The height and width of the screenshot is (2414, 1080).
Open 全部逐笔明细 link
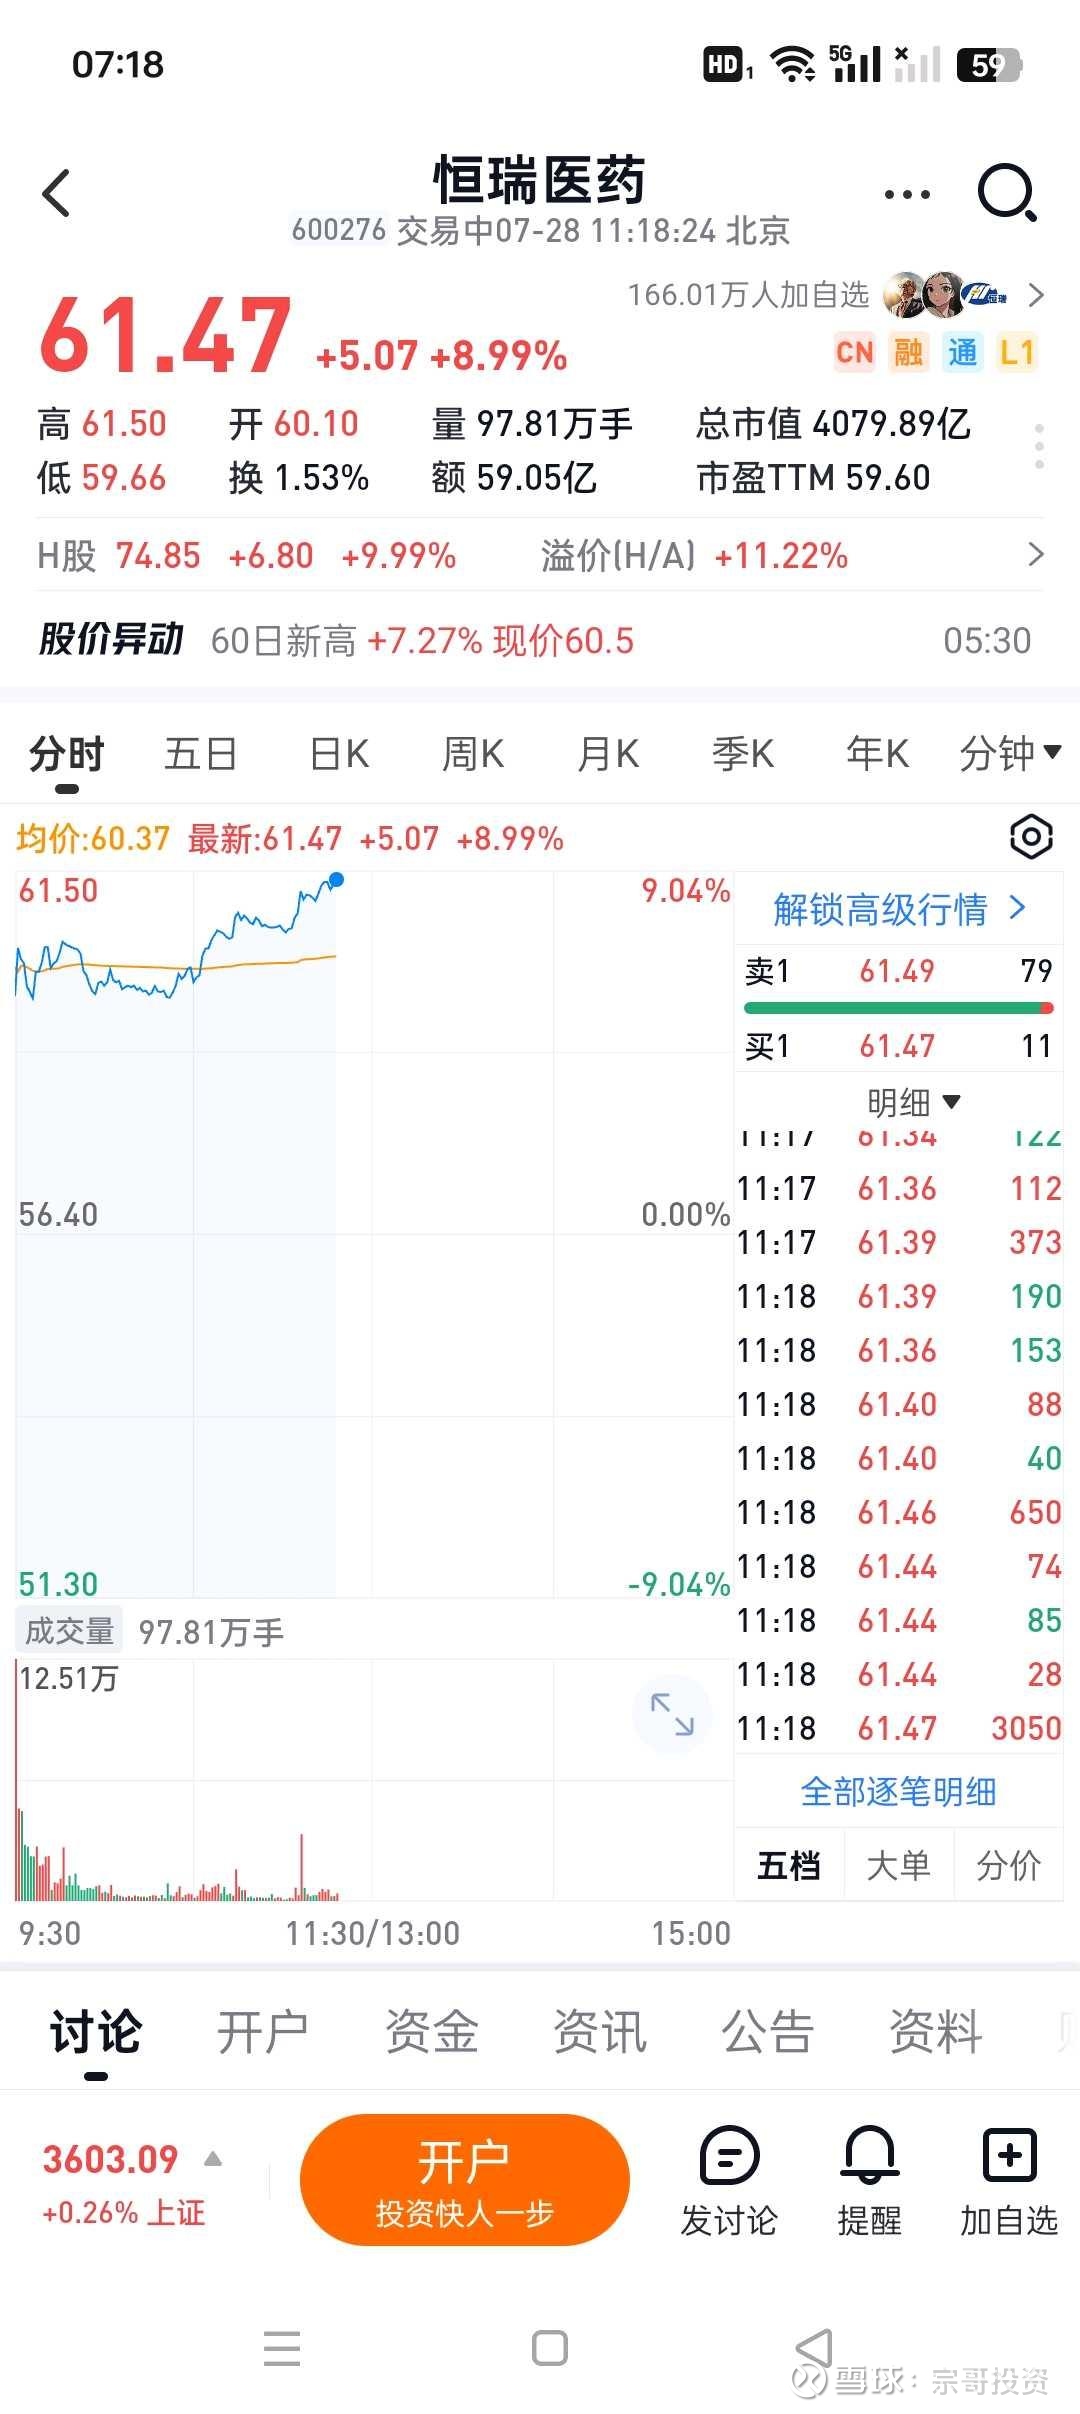pyautogui.click(x=898, y=1792)
